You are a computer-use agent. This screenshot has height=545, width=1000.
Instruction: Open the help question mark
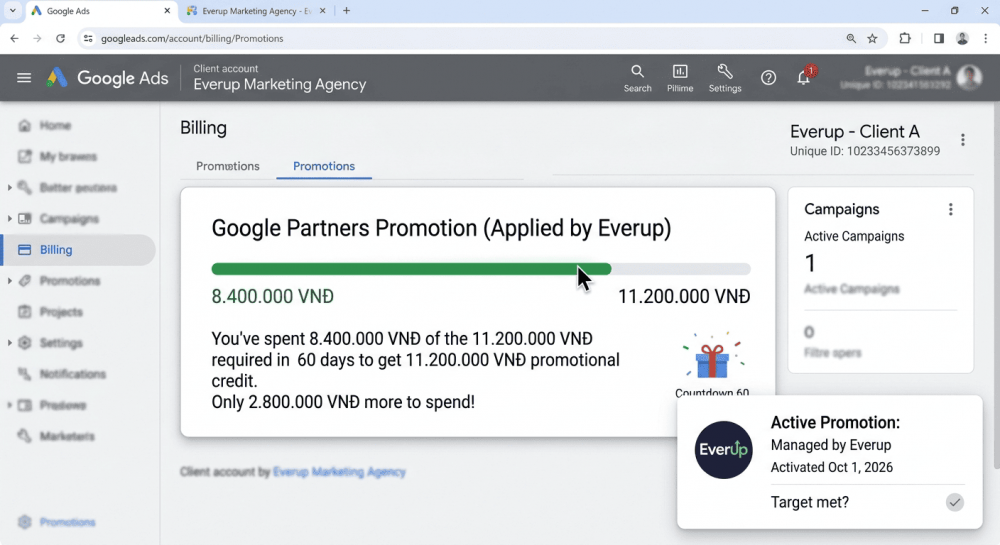(x=768, y=78)
